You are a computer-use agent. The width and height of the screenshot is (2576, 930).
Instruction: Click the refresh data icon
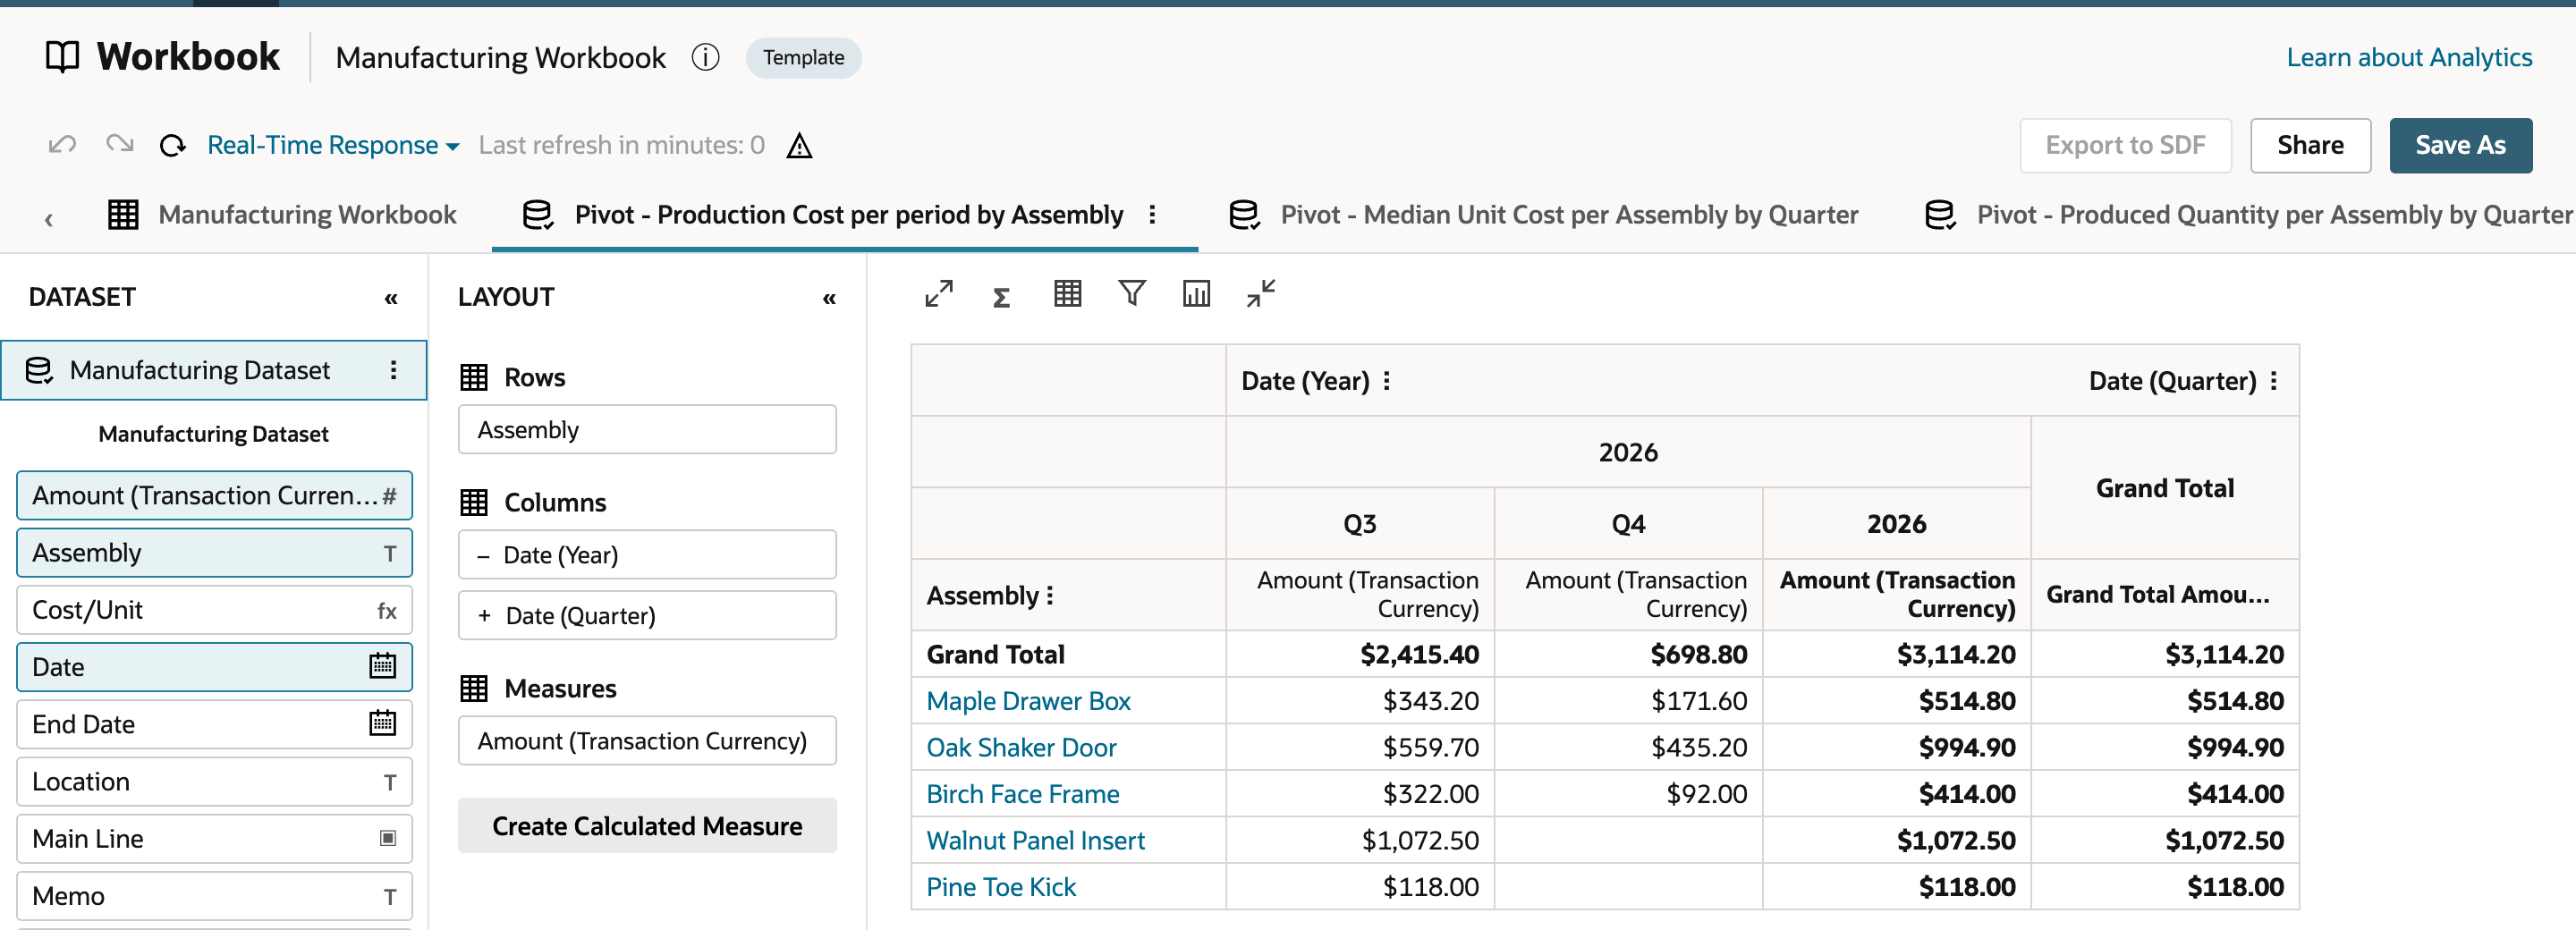tap(173, 146)
